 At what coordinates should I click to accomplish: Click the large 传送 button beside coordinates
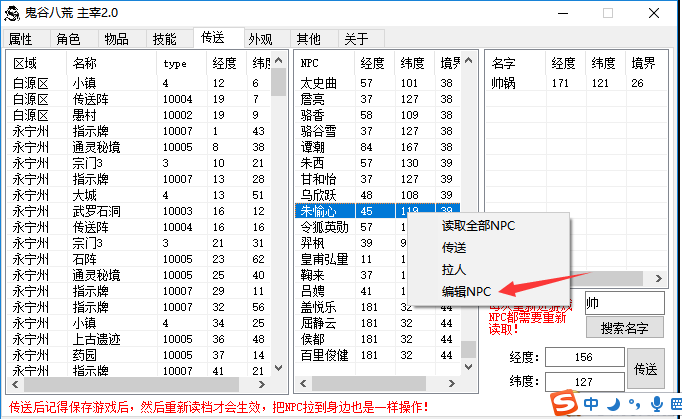645,369
